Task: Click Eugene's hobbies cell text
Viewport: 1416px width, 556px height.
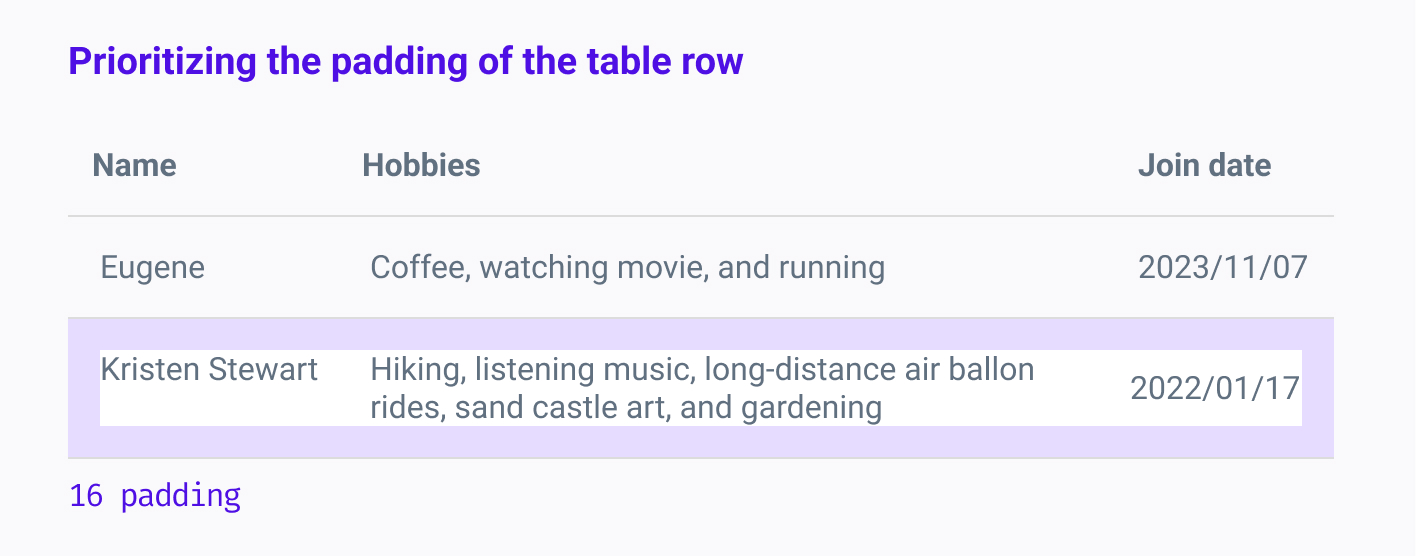Action: coord(628,267)
